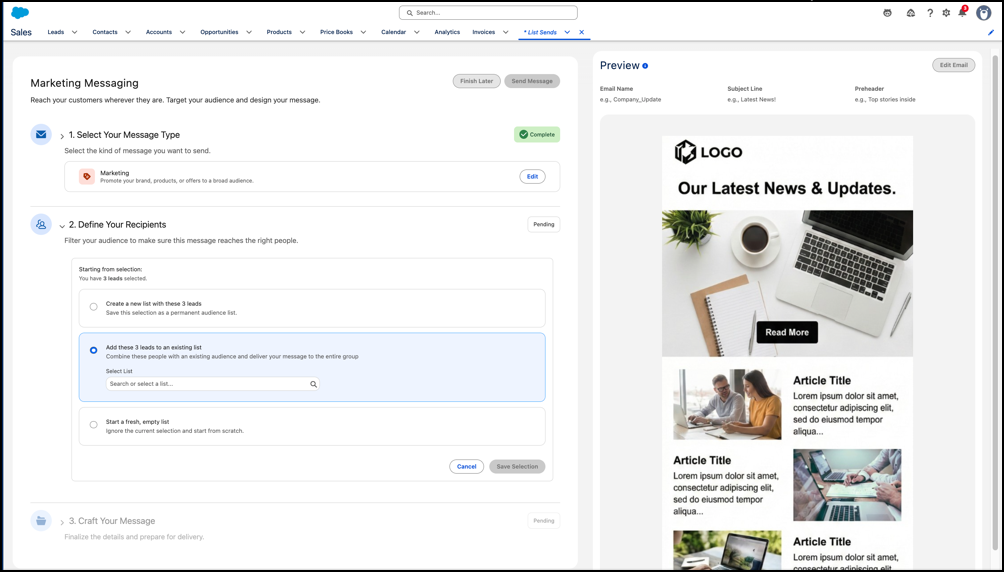This screenshot has height=572, width=1004.
Task: Open the Contacts tab dropdown arrow
Action: click(x=128, y=32)
